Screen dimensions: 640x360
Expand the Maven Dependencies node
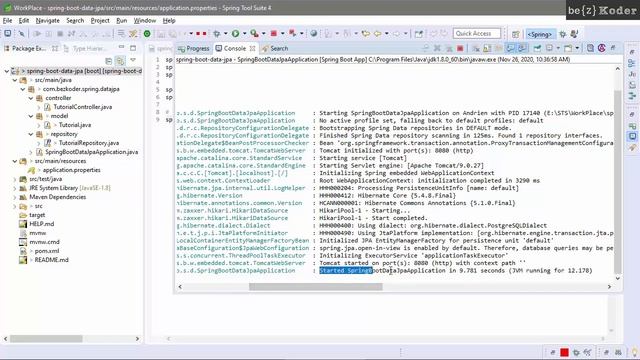[15, 197]
